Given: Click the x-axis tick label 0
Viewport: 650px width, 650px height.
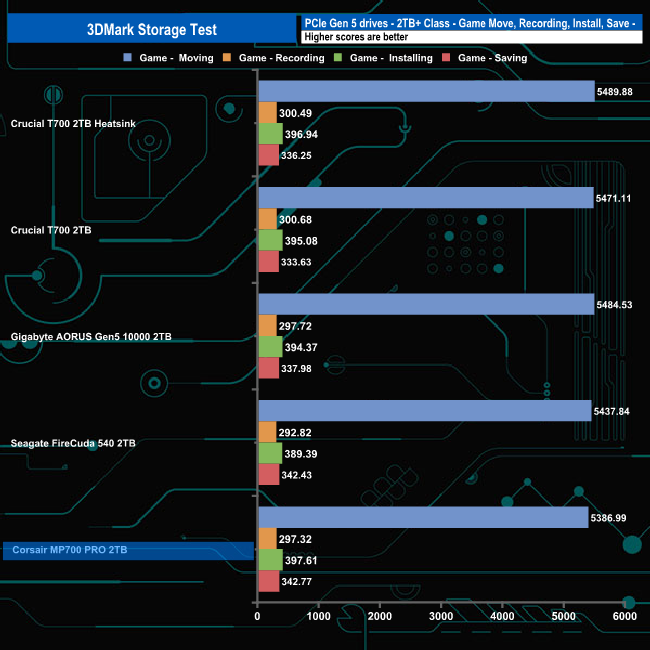Looking at the screenshot, I should tap(257, 616).
